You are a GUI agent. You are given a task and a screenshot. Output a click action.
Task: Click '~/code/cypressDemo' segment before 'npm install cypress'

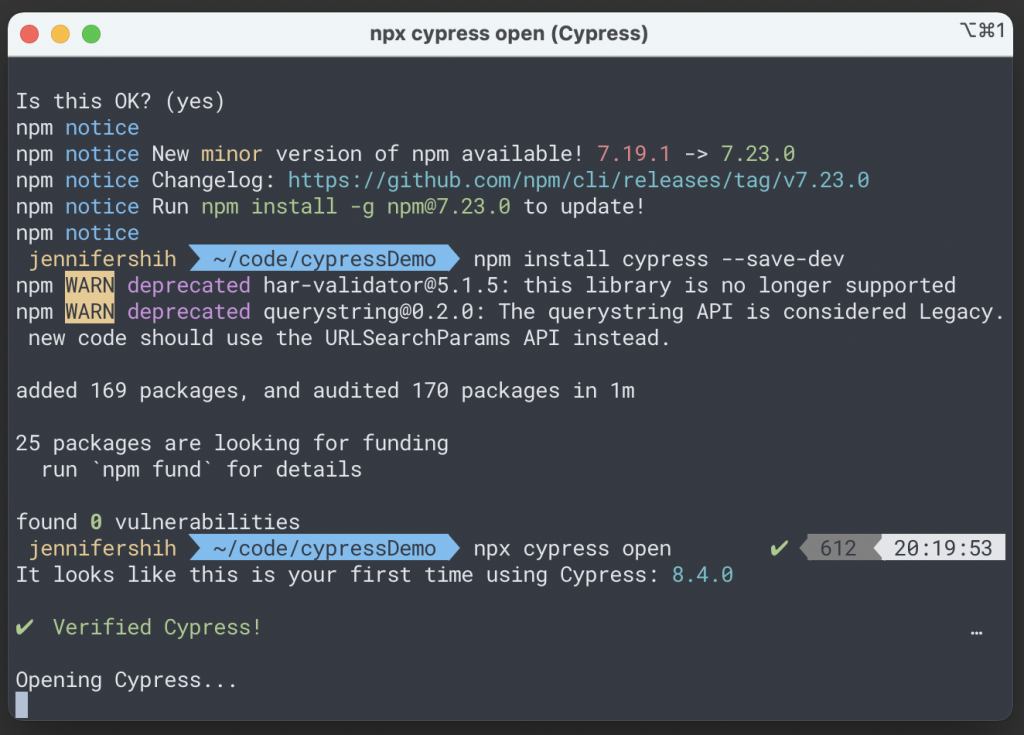tap(324, 259)
